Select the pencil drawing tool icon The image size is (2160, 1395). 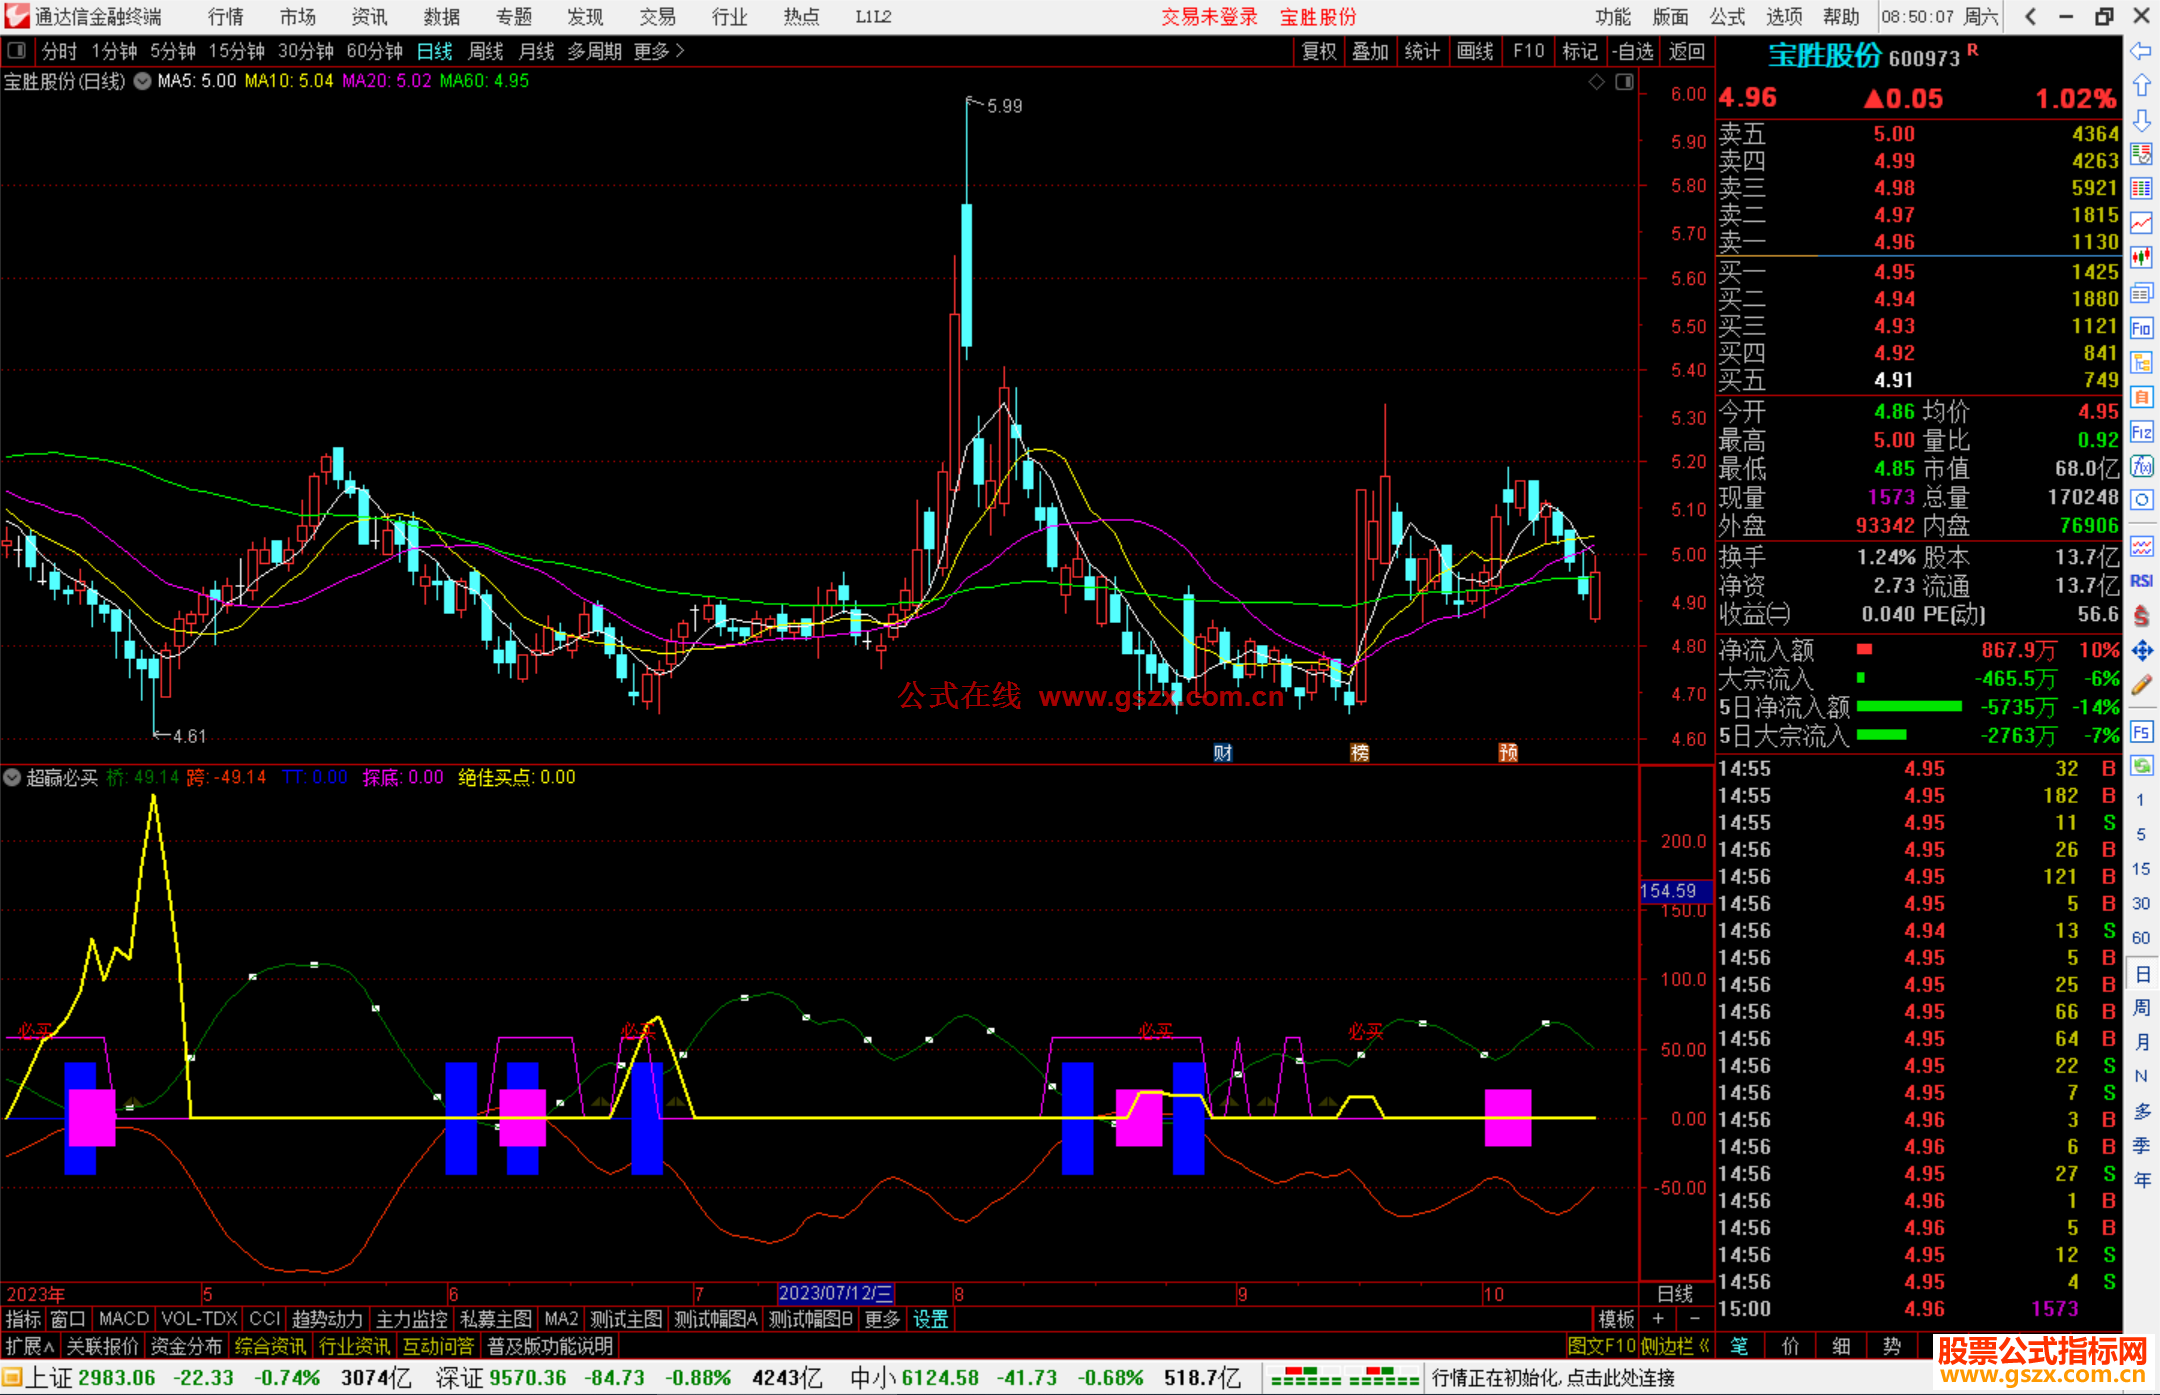2141,686
